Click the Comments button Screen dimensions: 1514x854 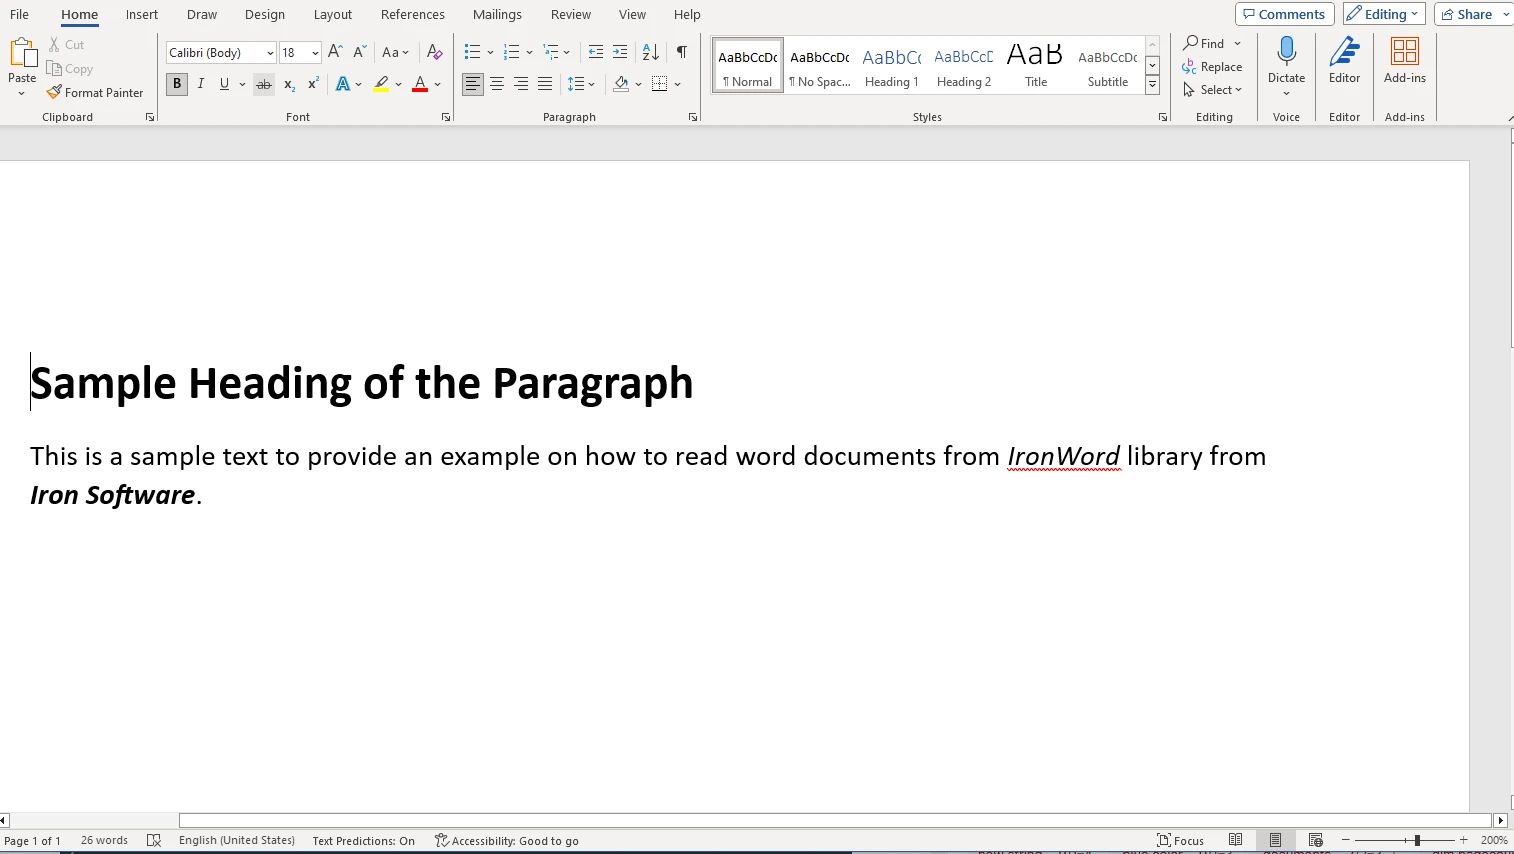point(1284,14)
